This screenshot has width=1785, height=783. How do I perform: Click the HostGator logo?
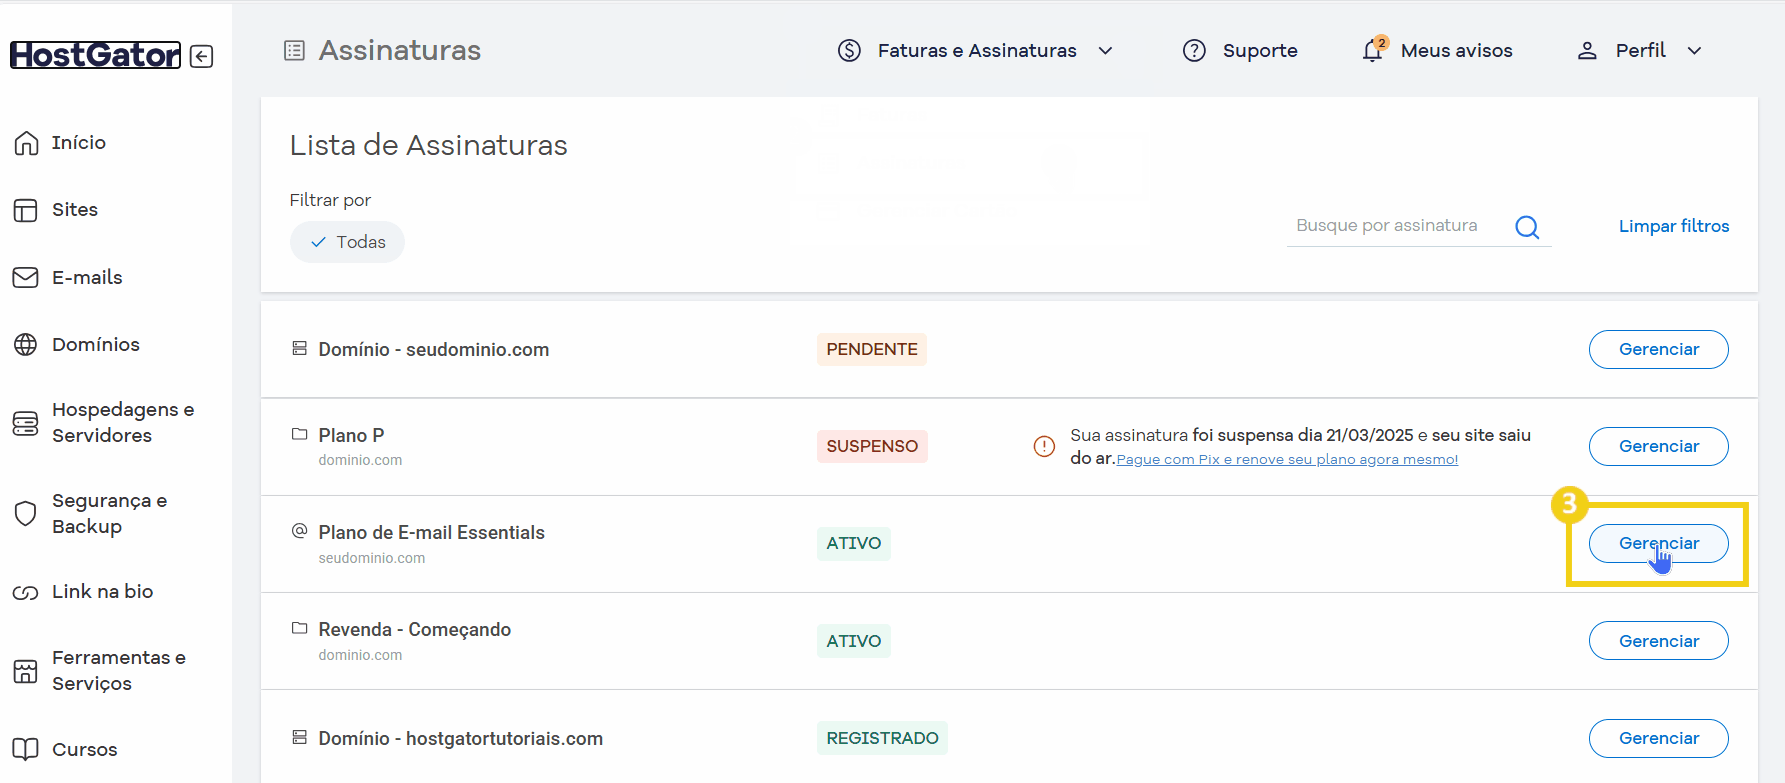(x=95, y=55)
